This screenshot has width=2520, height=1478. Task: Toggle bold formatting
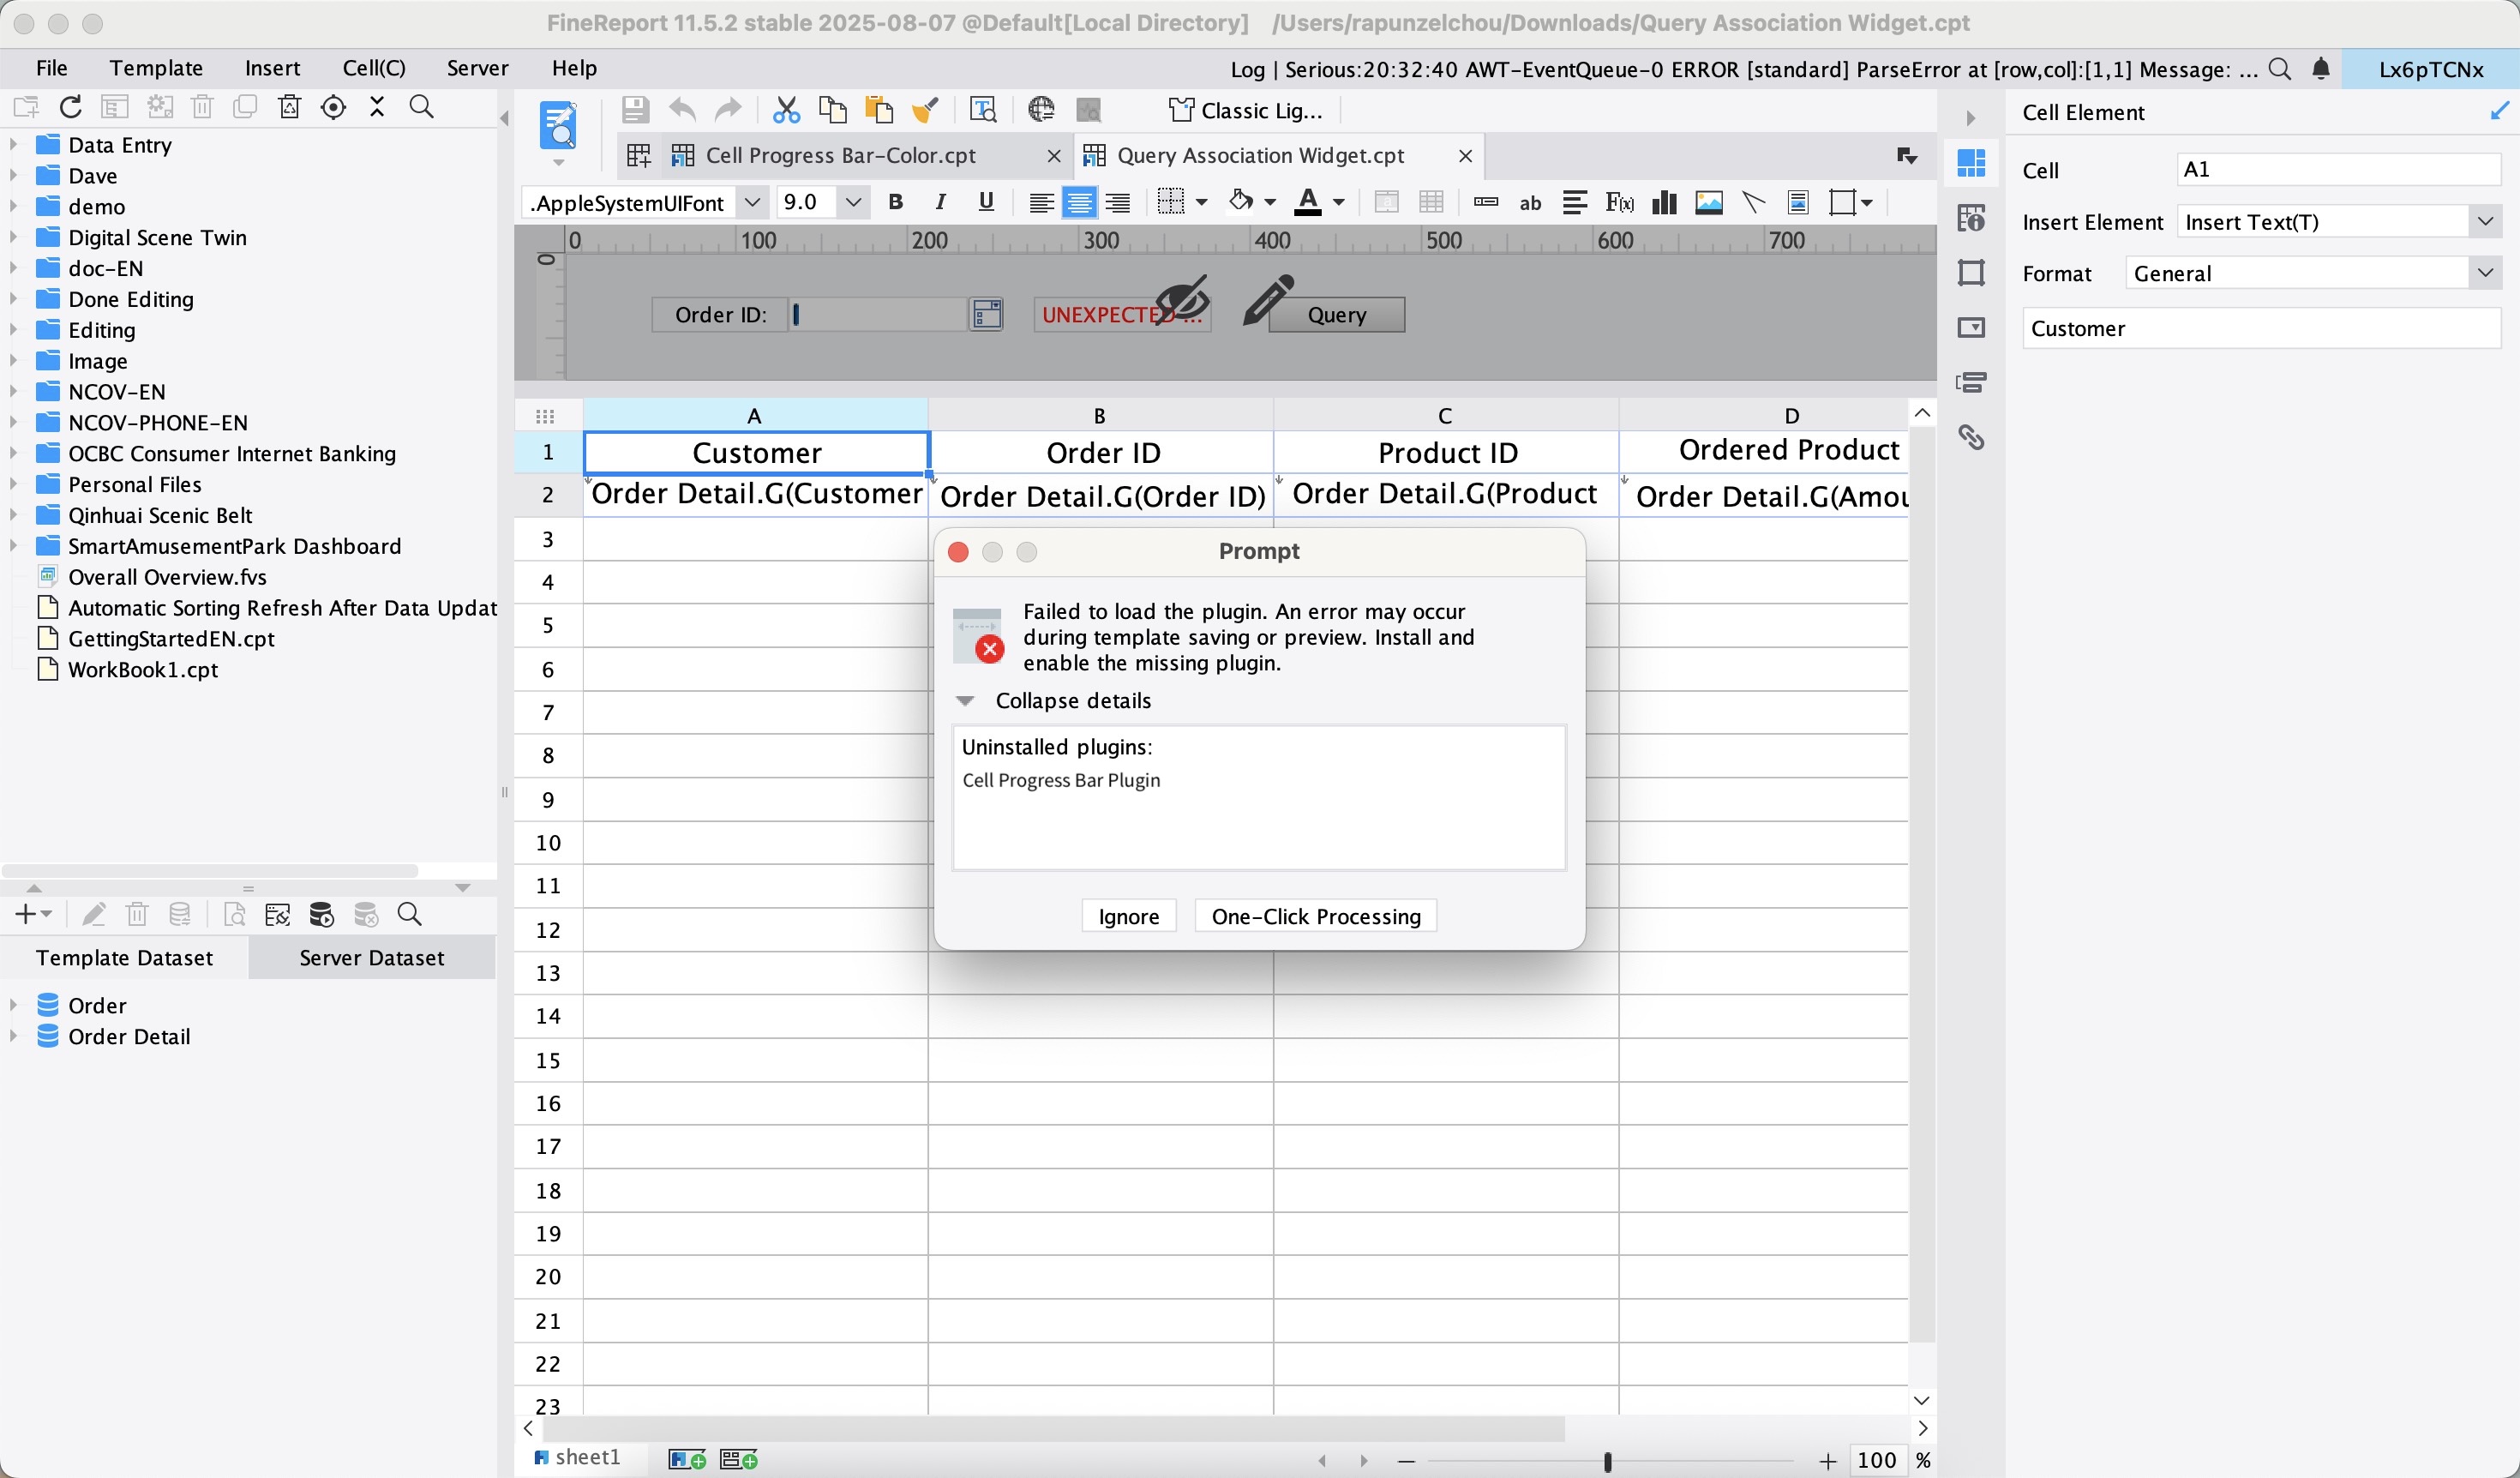[895, 203]
